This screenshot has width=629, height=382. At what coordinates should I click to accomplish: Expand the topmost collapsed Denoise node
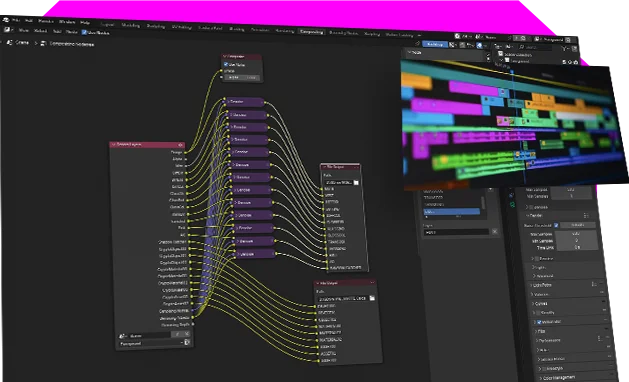[228, 102]
